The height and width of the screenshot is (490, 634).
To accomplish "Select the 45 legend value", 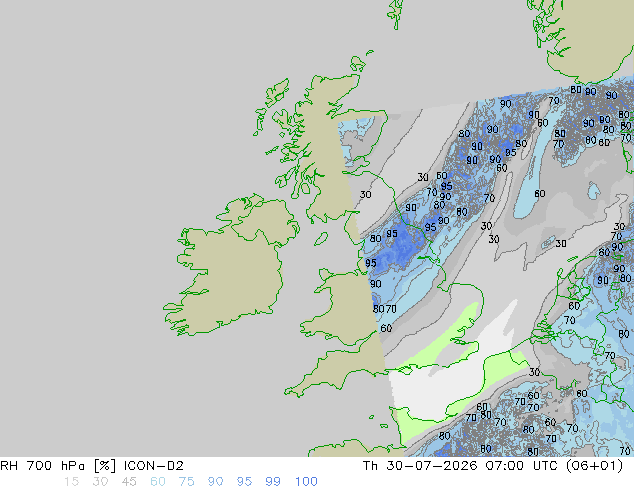I will [x=129, y=482].
